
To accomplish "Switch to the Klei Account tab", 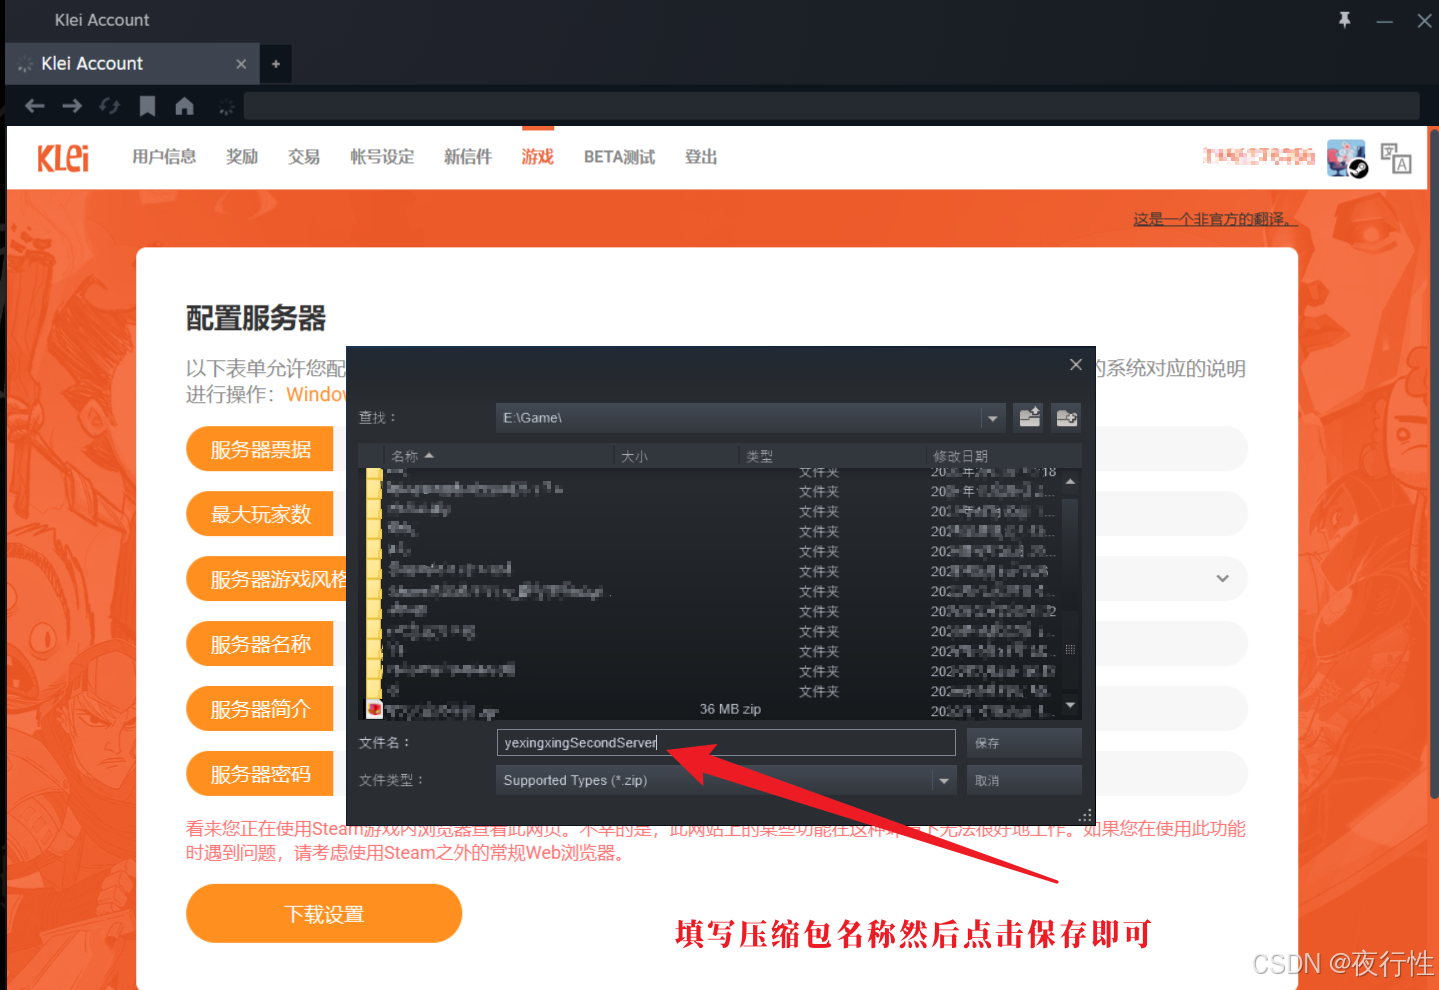I will click(132, 64).
